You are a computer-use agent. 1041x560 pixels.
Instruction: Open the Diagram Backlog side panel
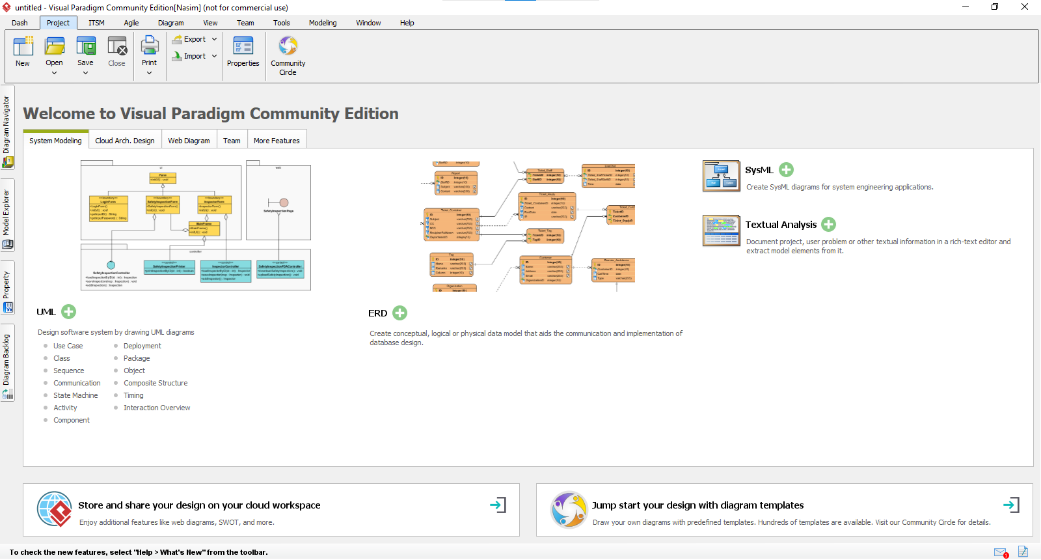pos(7,364)
